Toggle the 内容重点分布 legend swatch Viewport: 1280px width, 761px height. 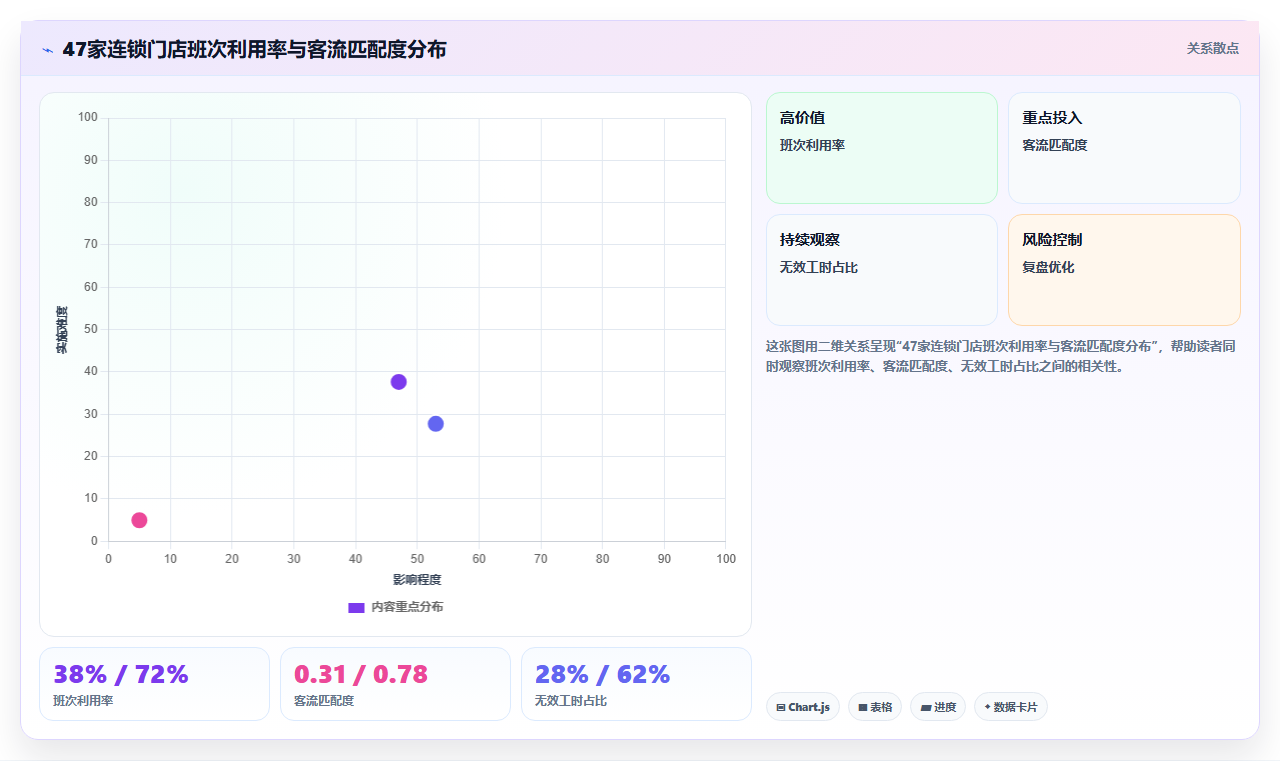356,607
